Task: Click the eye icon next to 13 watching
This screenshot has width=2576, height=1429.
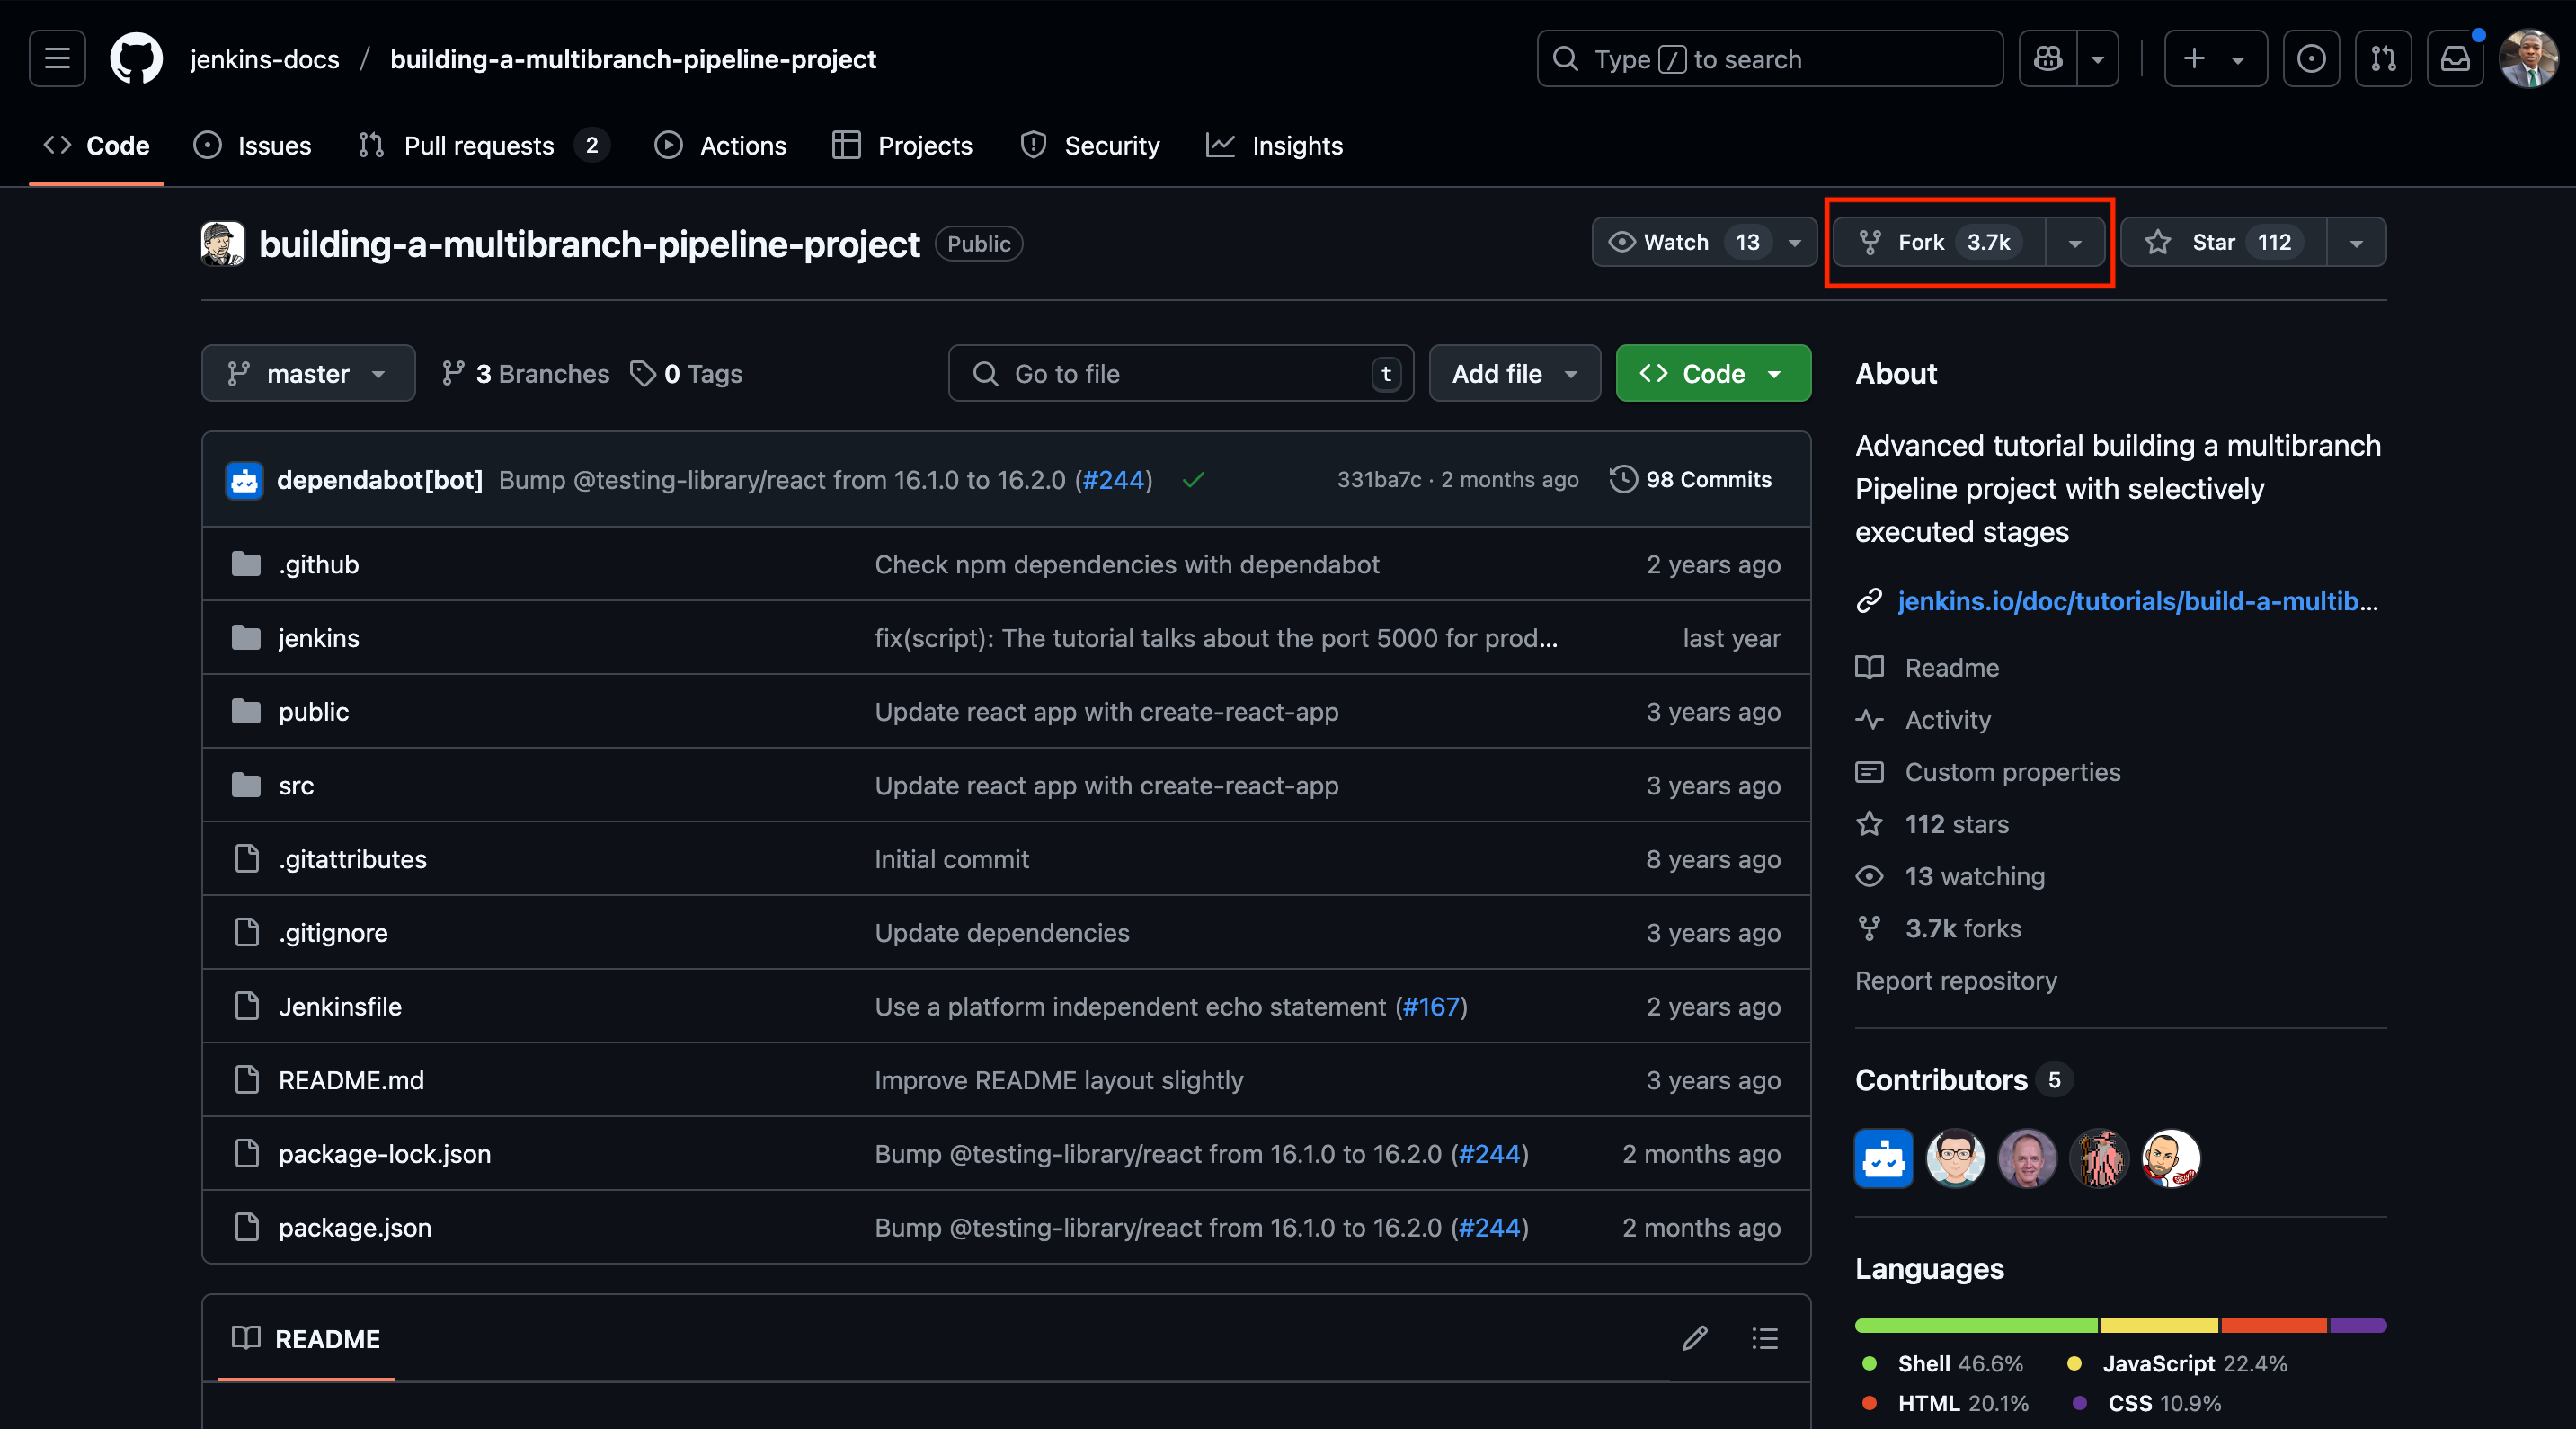Action: pos(1869,876)
